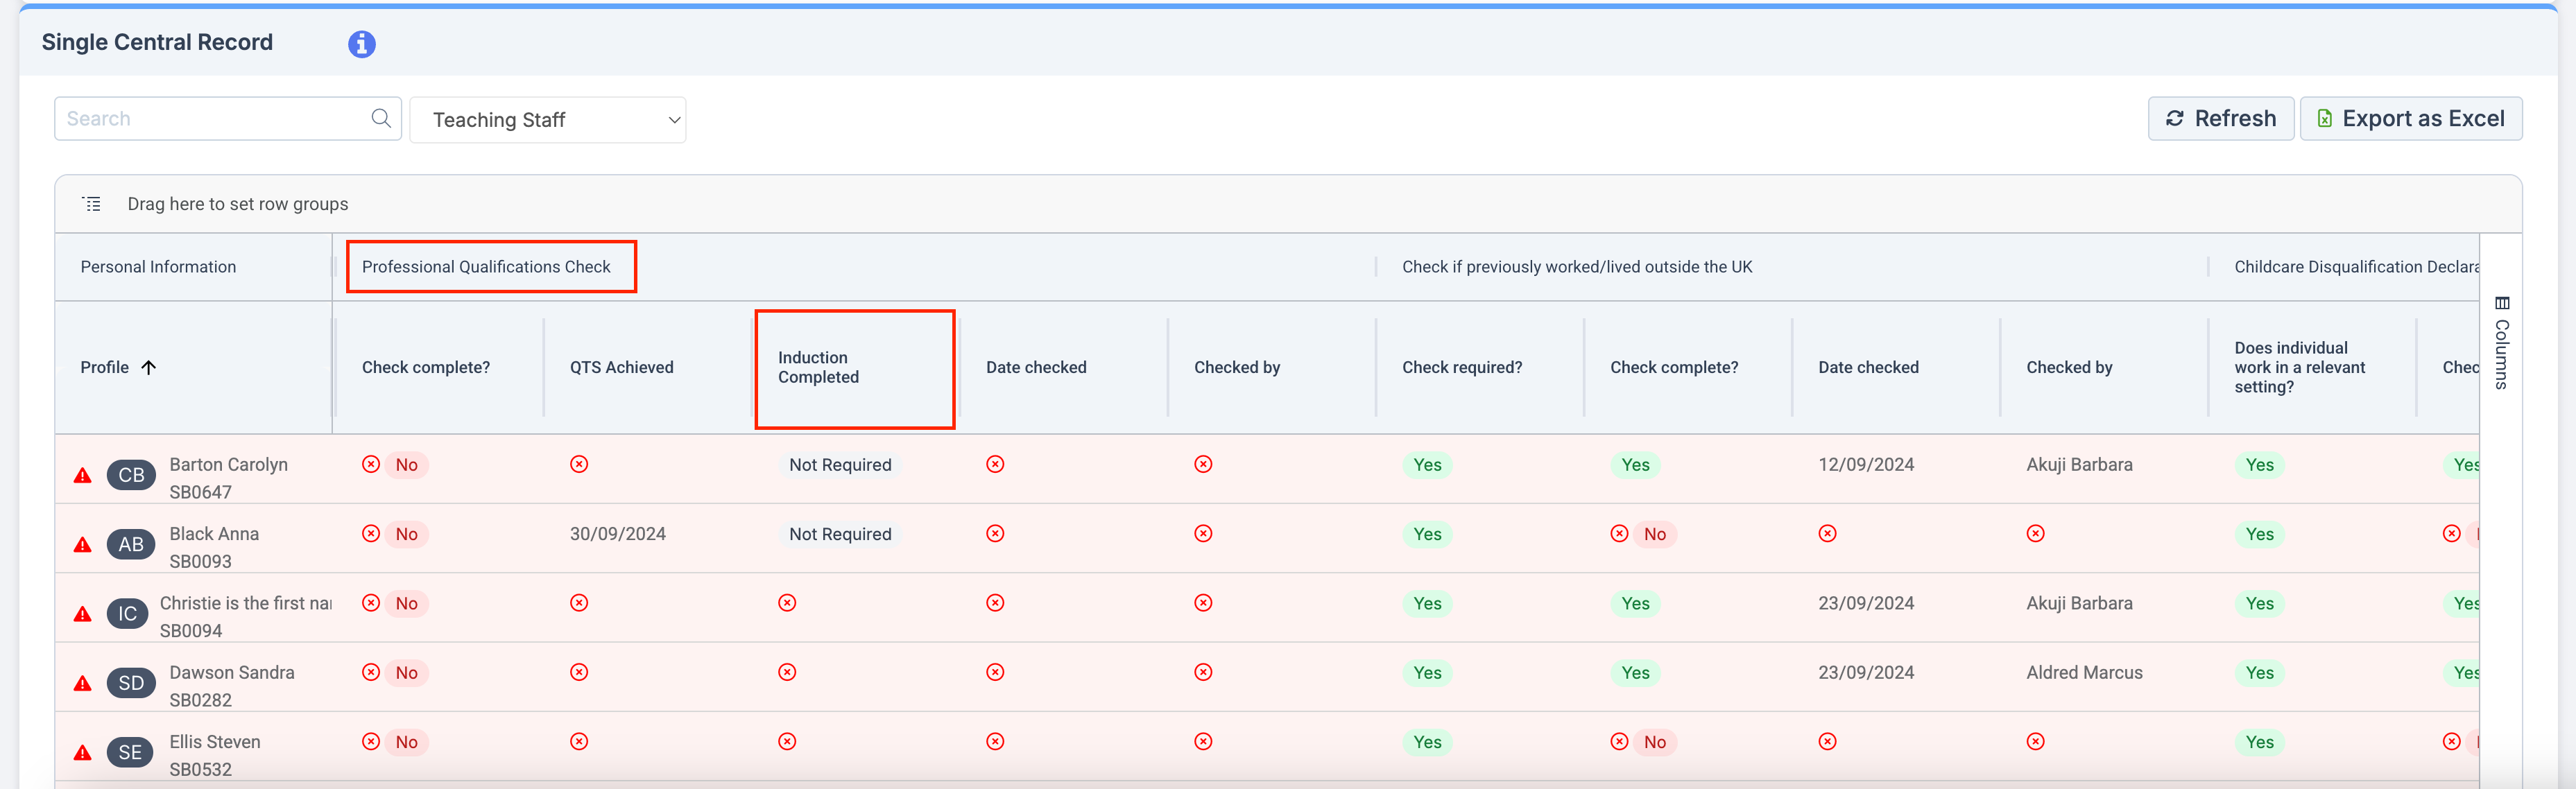The width and height of the screenshot is (2576, 789).
Task: Click the AB avatar for Black Anna
Action: point(131,544)
